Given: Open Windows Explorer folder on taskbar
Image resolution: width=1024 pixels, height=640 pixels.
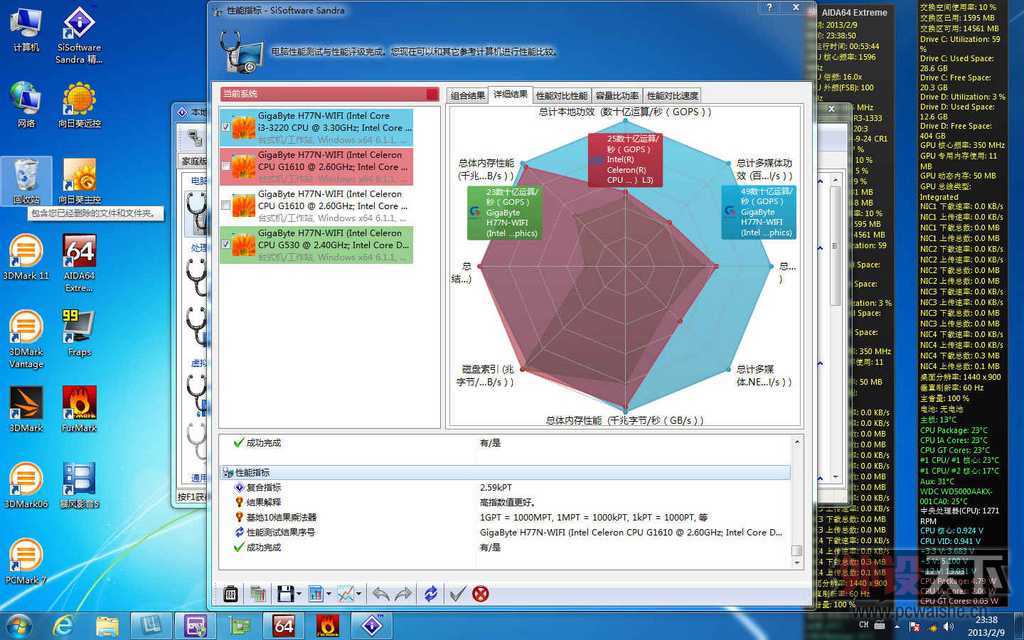Looking at the screenshot, I should [107, 626].
